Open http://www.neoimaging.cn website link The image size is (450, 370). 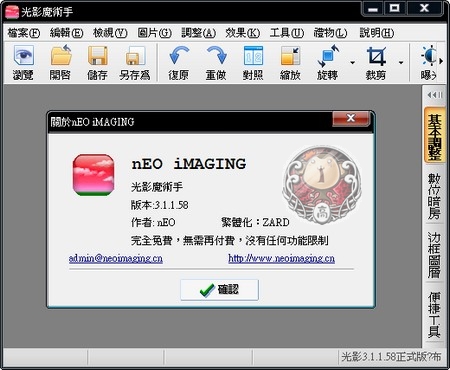[x=281, y=259]
